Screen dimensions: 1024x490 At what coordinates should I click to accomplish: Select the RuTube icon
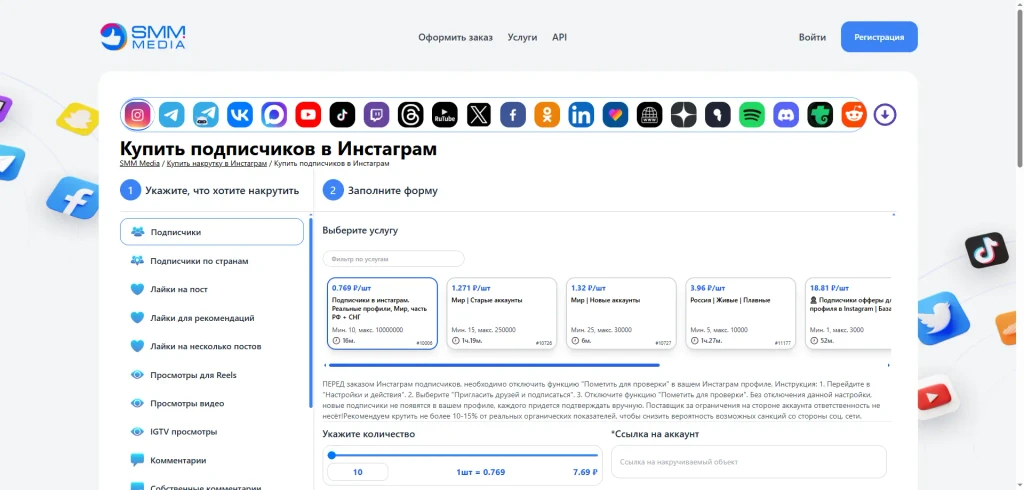(445, 115)
